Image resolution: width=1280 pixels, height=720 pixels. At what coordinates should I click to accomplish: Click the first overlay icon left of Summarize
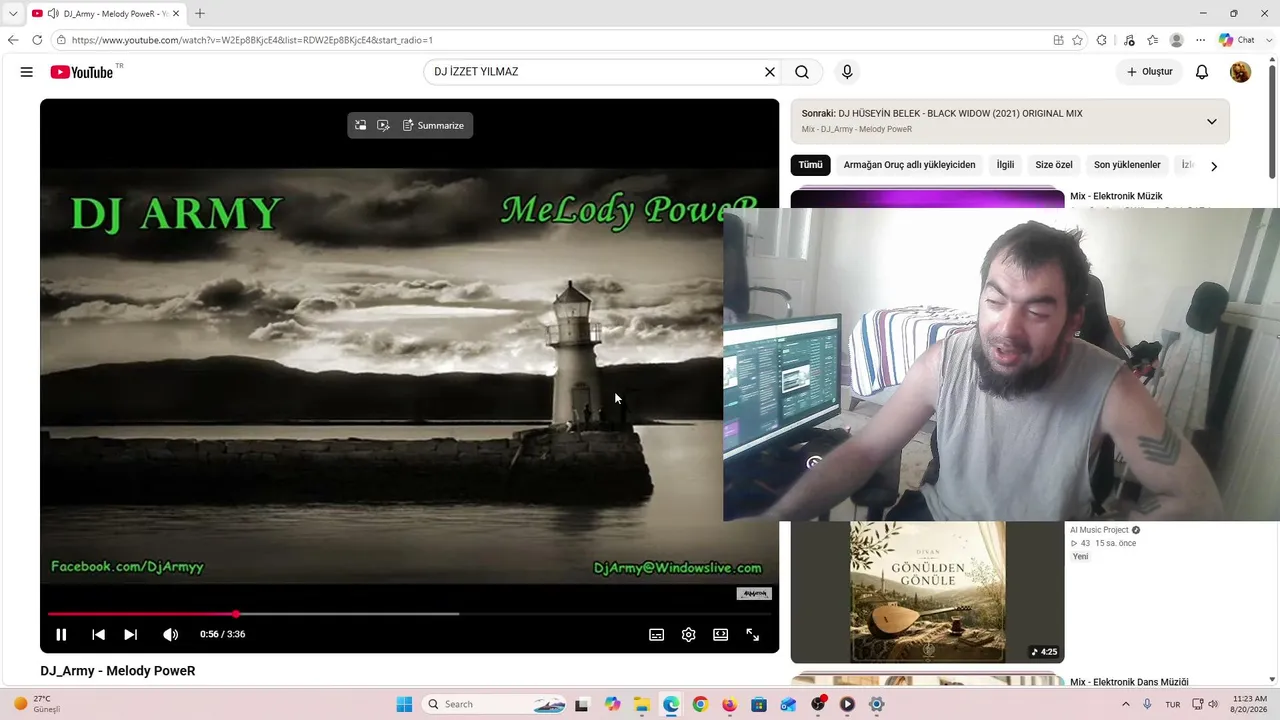pos(360,125)
